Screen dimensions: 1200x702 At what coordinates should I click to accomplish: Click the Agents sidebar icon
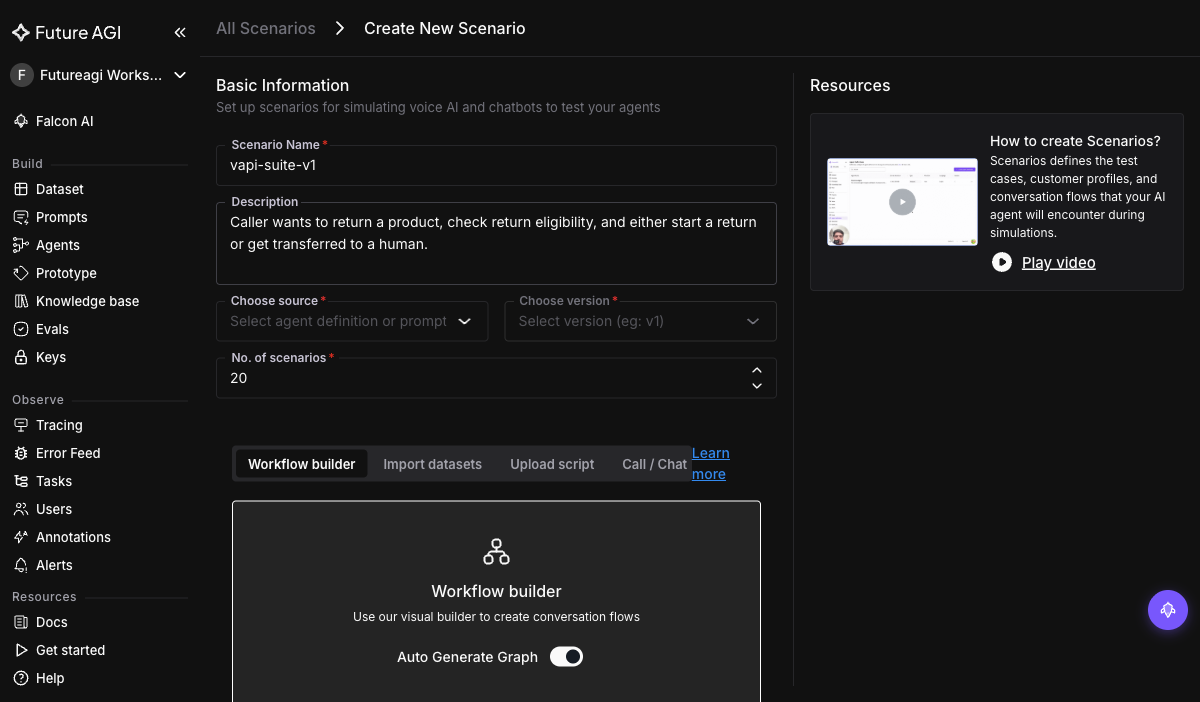click(20, 245)
